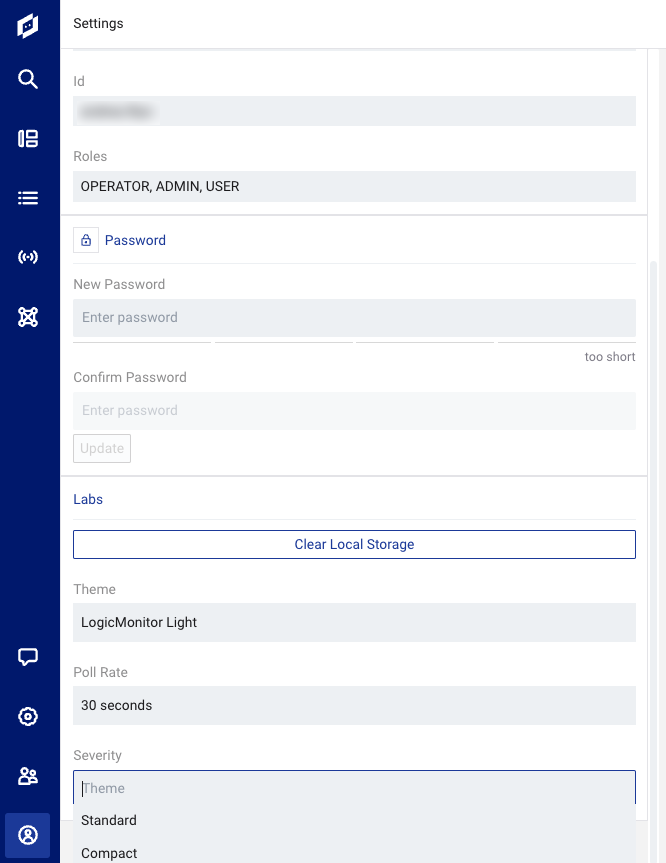This screenshot has width=666, height=863.
Task: Open the chat bubble feedback icon
Action: (x=28, y=657)
